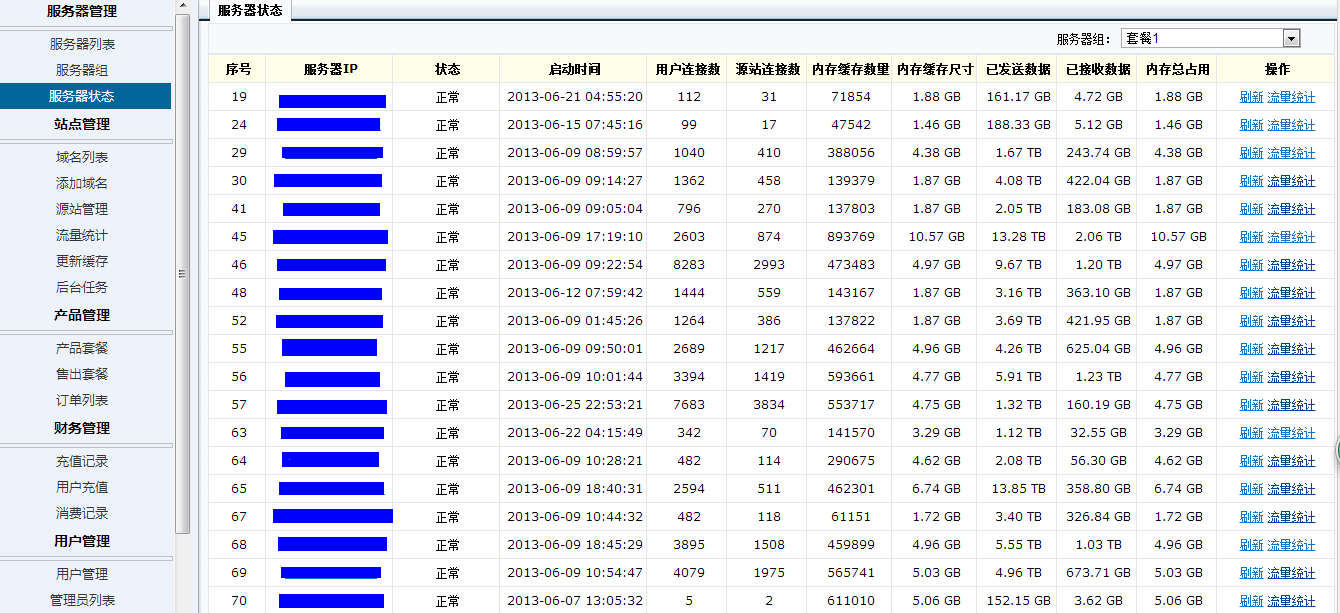View 流量统计 for server 57
This screenshot has width=1340, height=613.
point(1291,405)
